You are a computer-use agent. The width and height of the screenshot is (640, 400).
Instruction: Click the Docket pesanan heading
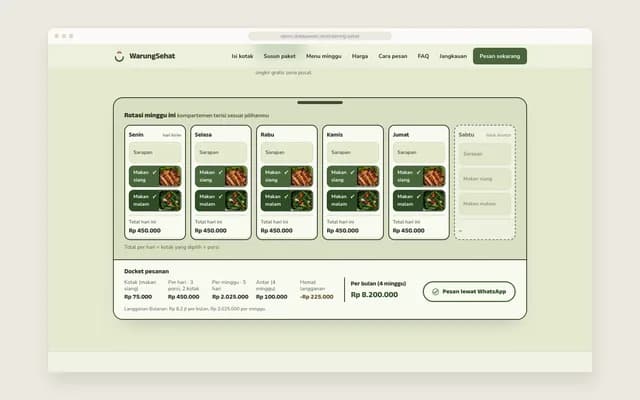click(147, 271)
